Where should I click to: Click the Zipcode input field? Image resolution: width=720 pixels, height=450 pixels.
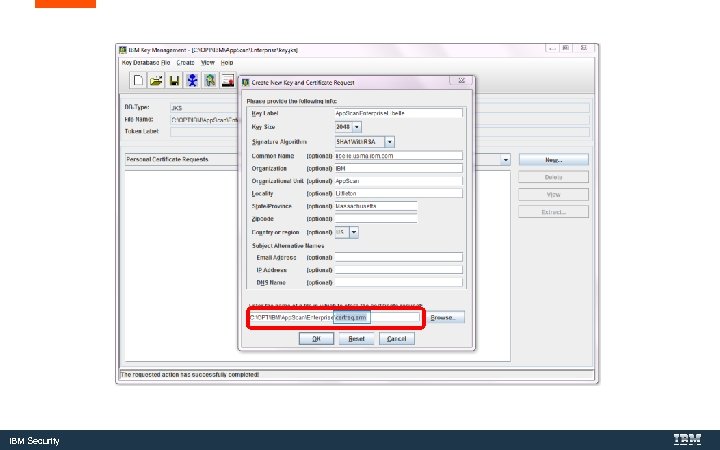[x=376, y=219]
